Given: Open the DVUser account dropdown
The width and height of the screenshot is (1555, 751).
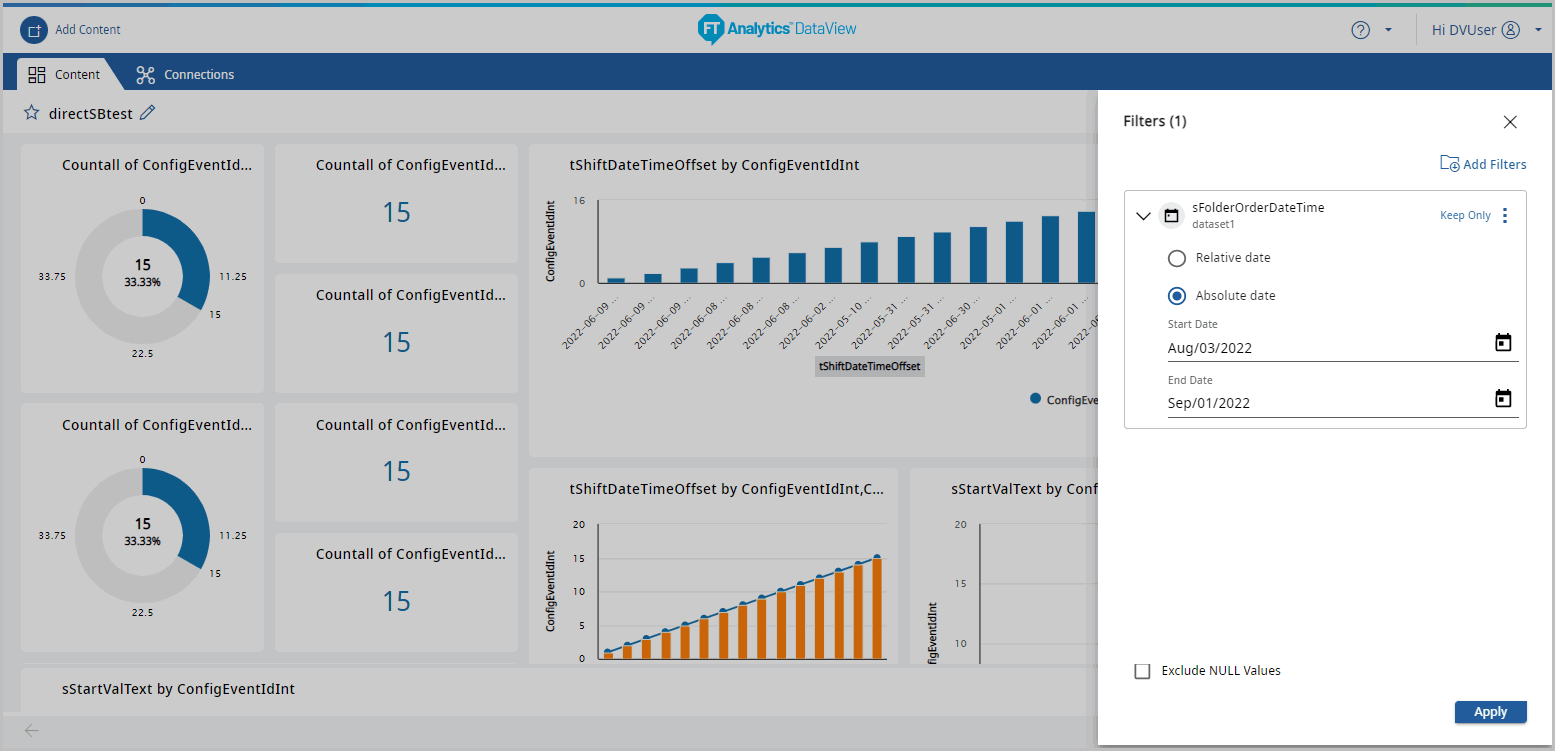Looking at the screenshot, I should click(x=1537, y=30).
